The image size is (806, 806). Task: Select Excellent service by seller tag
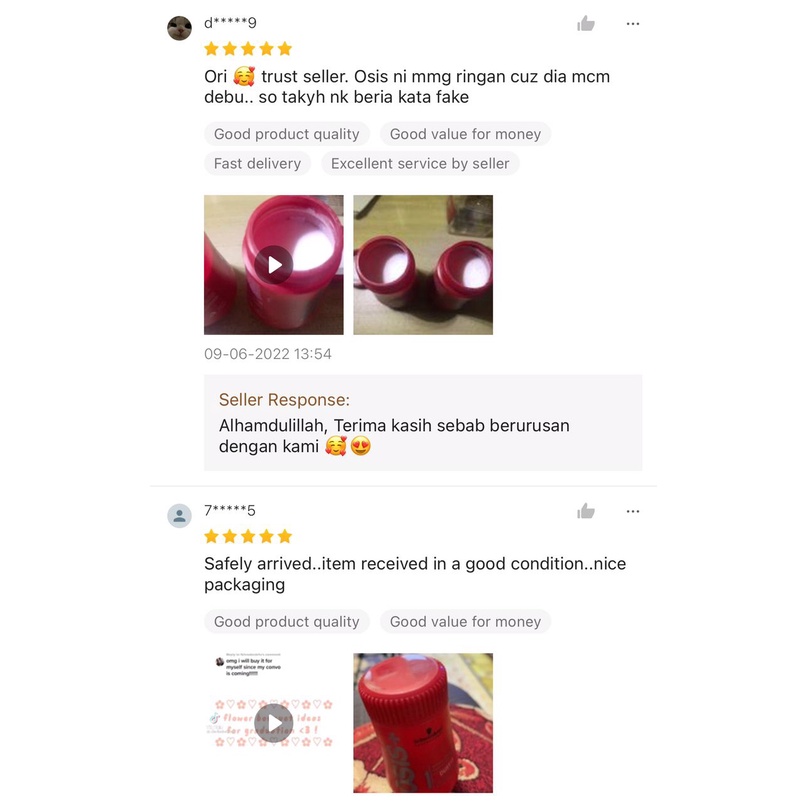point(420,163)
